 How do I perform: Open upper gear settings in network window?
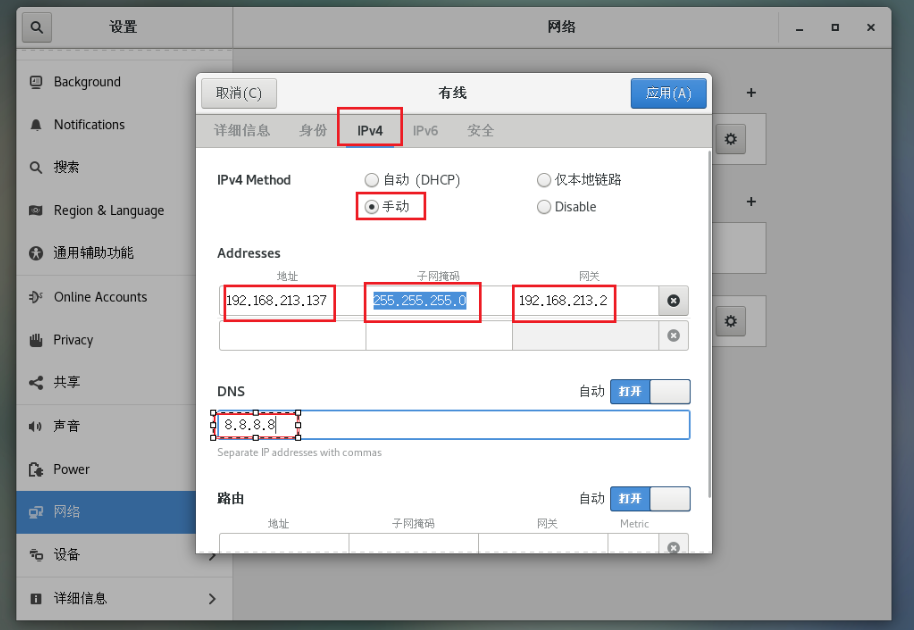point(730,139)
